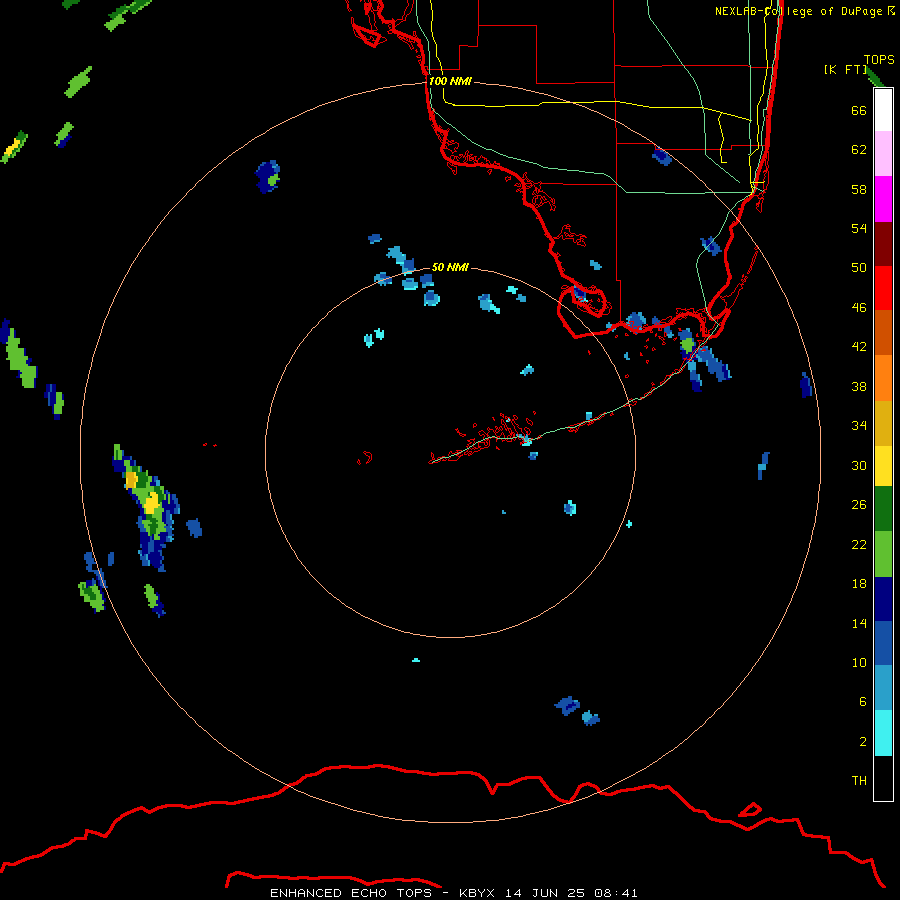Click the legend value "14"
Screen dimensions: 900x900
[859, 623]
